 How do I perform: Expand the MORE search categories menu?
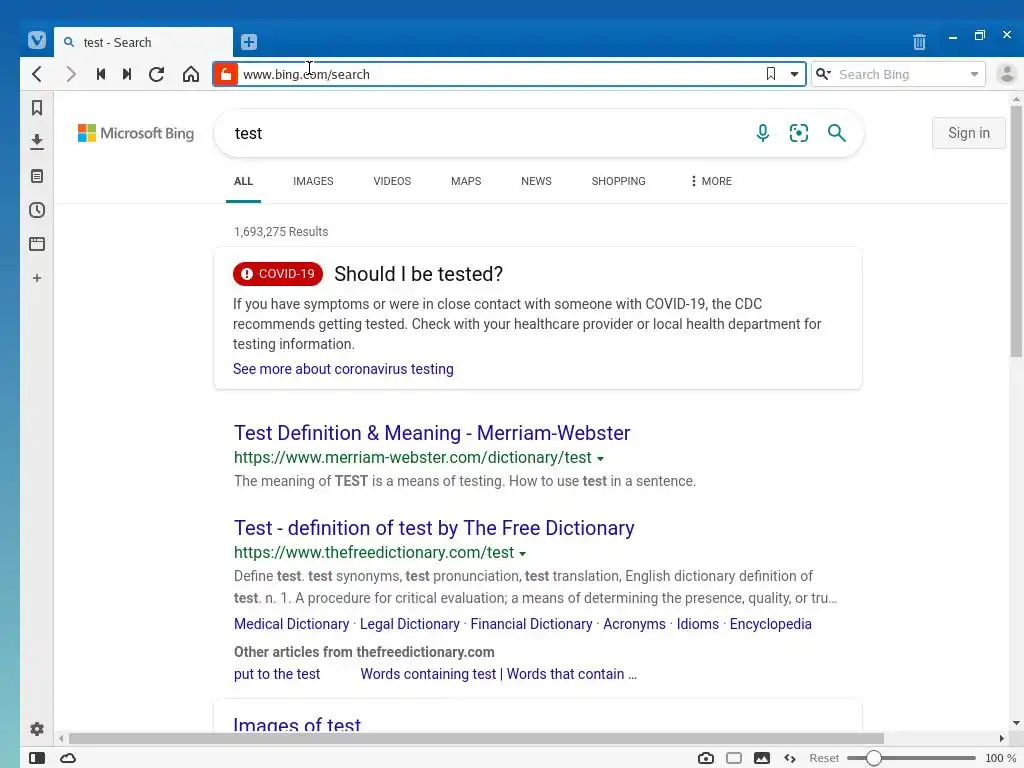(711, 181)
